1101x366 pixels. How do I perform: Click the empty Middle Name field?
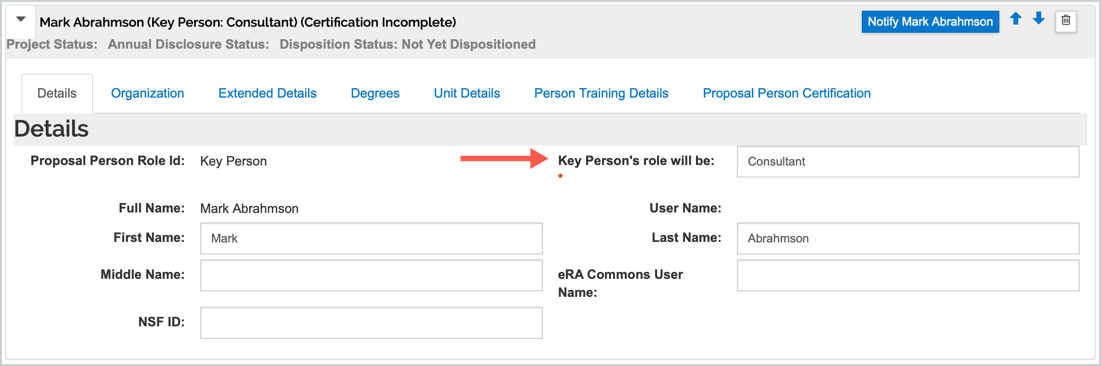pyautogui.click(x=371, y=275)
